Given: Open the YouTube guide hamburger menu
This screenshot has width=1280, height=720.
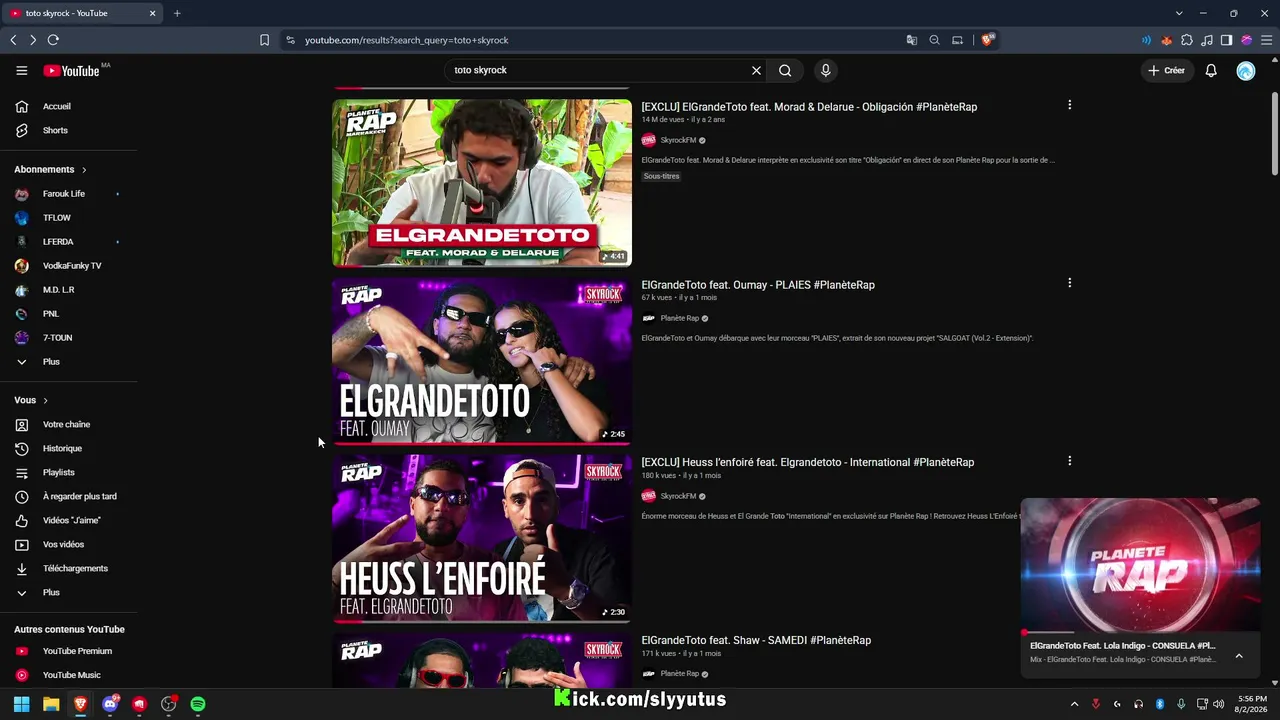Looking at the screenshot, I should 22,70.
